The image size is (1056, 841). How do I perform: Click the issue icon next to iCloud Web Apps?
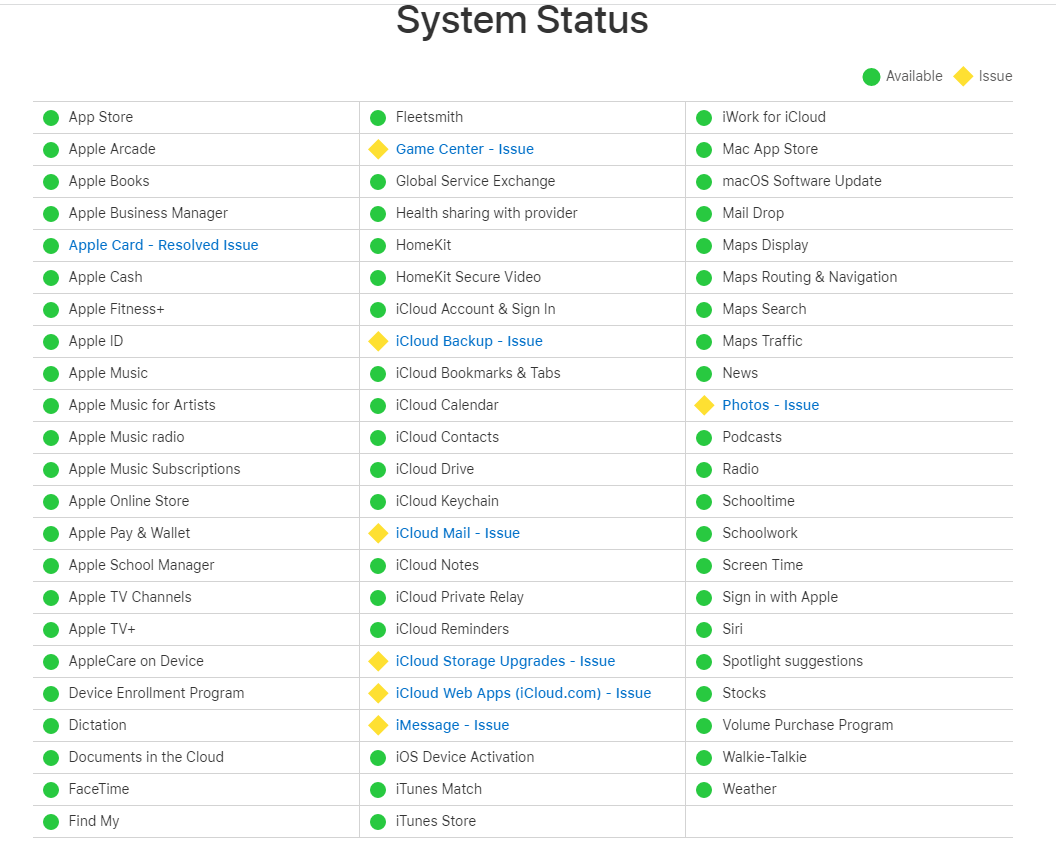point(378,693)
